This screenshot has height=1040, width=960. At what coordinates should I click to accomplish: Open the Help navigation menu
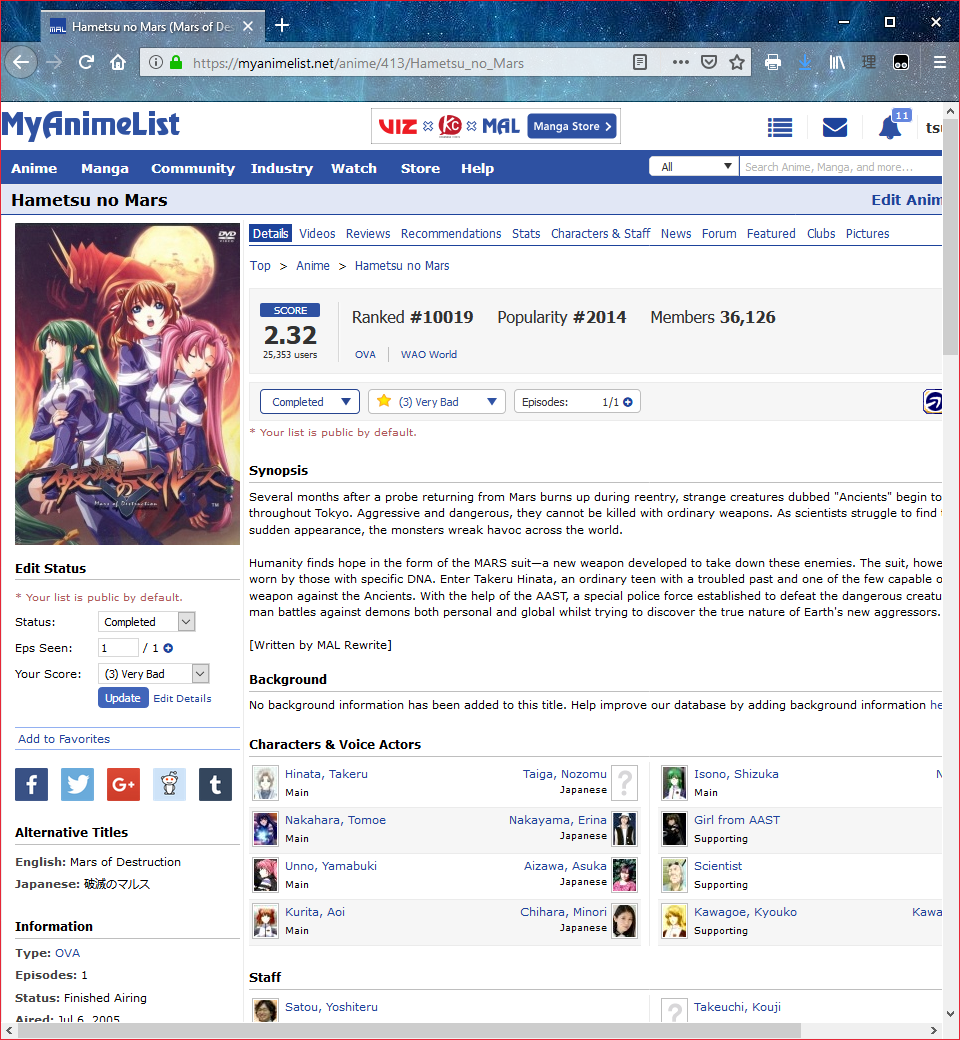(478, 168)
